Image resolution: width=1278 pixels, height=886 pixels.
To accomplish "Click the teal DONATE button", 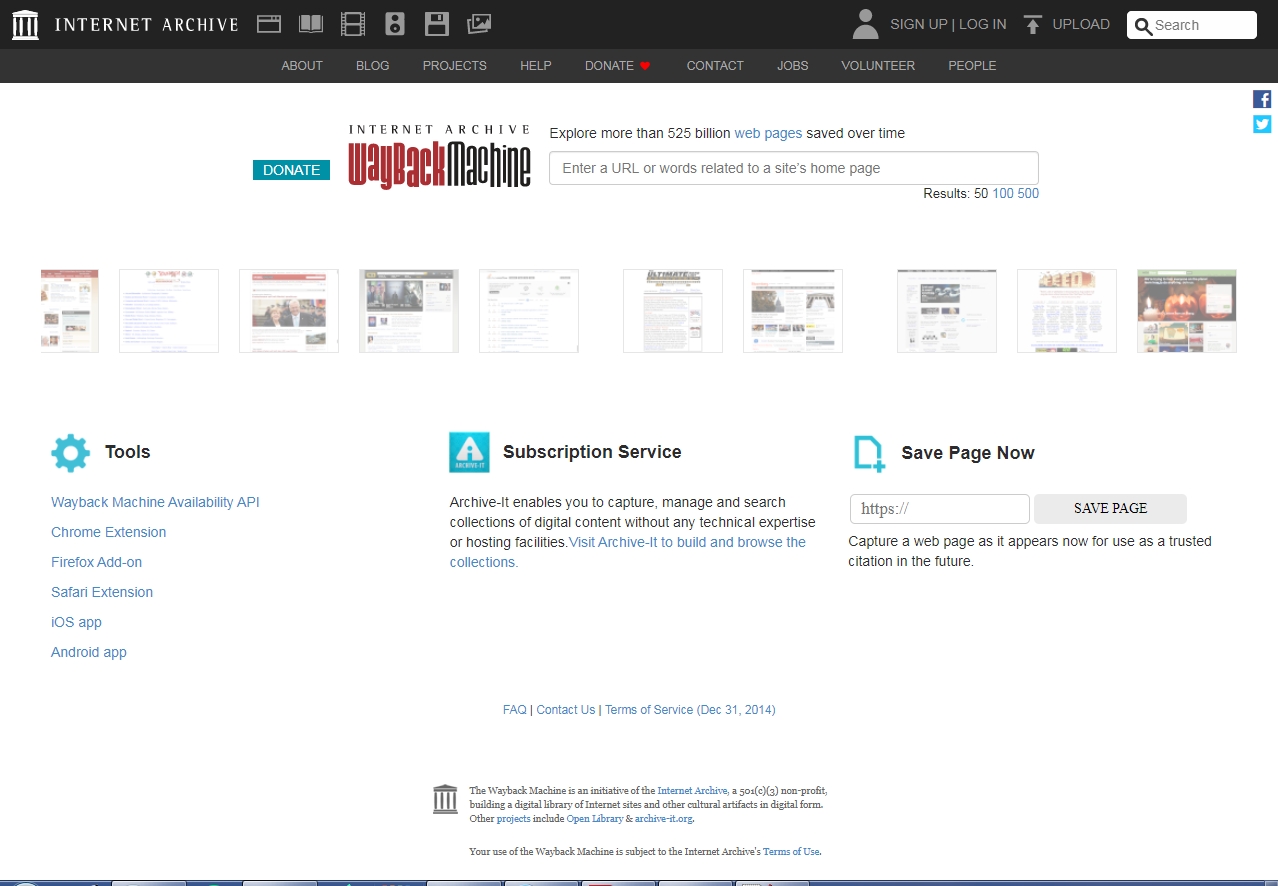I will point(291,170).
